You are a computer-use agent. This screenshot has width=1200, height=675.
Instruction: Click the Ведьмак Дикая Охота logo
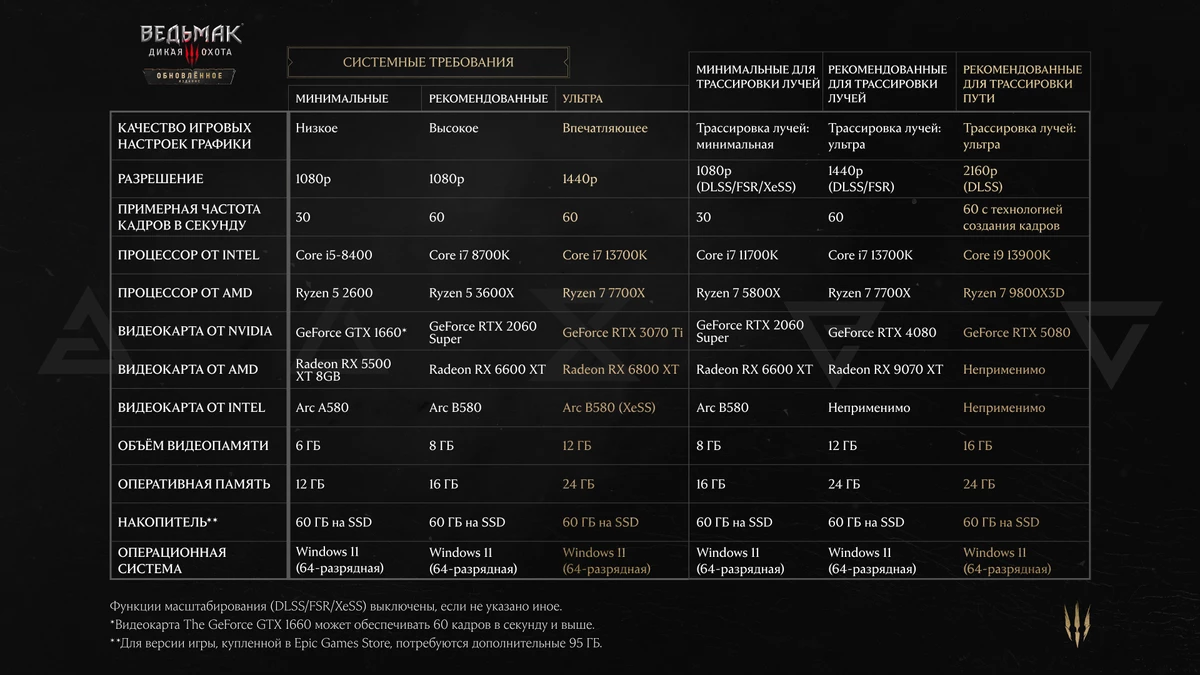[x=190, y=47]
